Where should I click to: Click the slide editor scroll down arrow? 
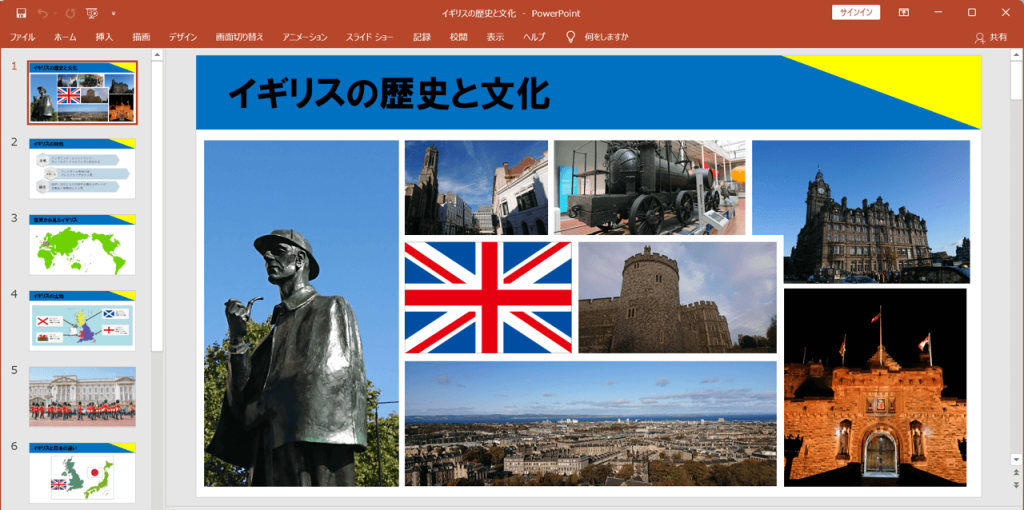point(1016,459)
